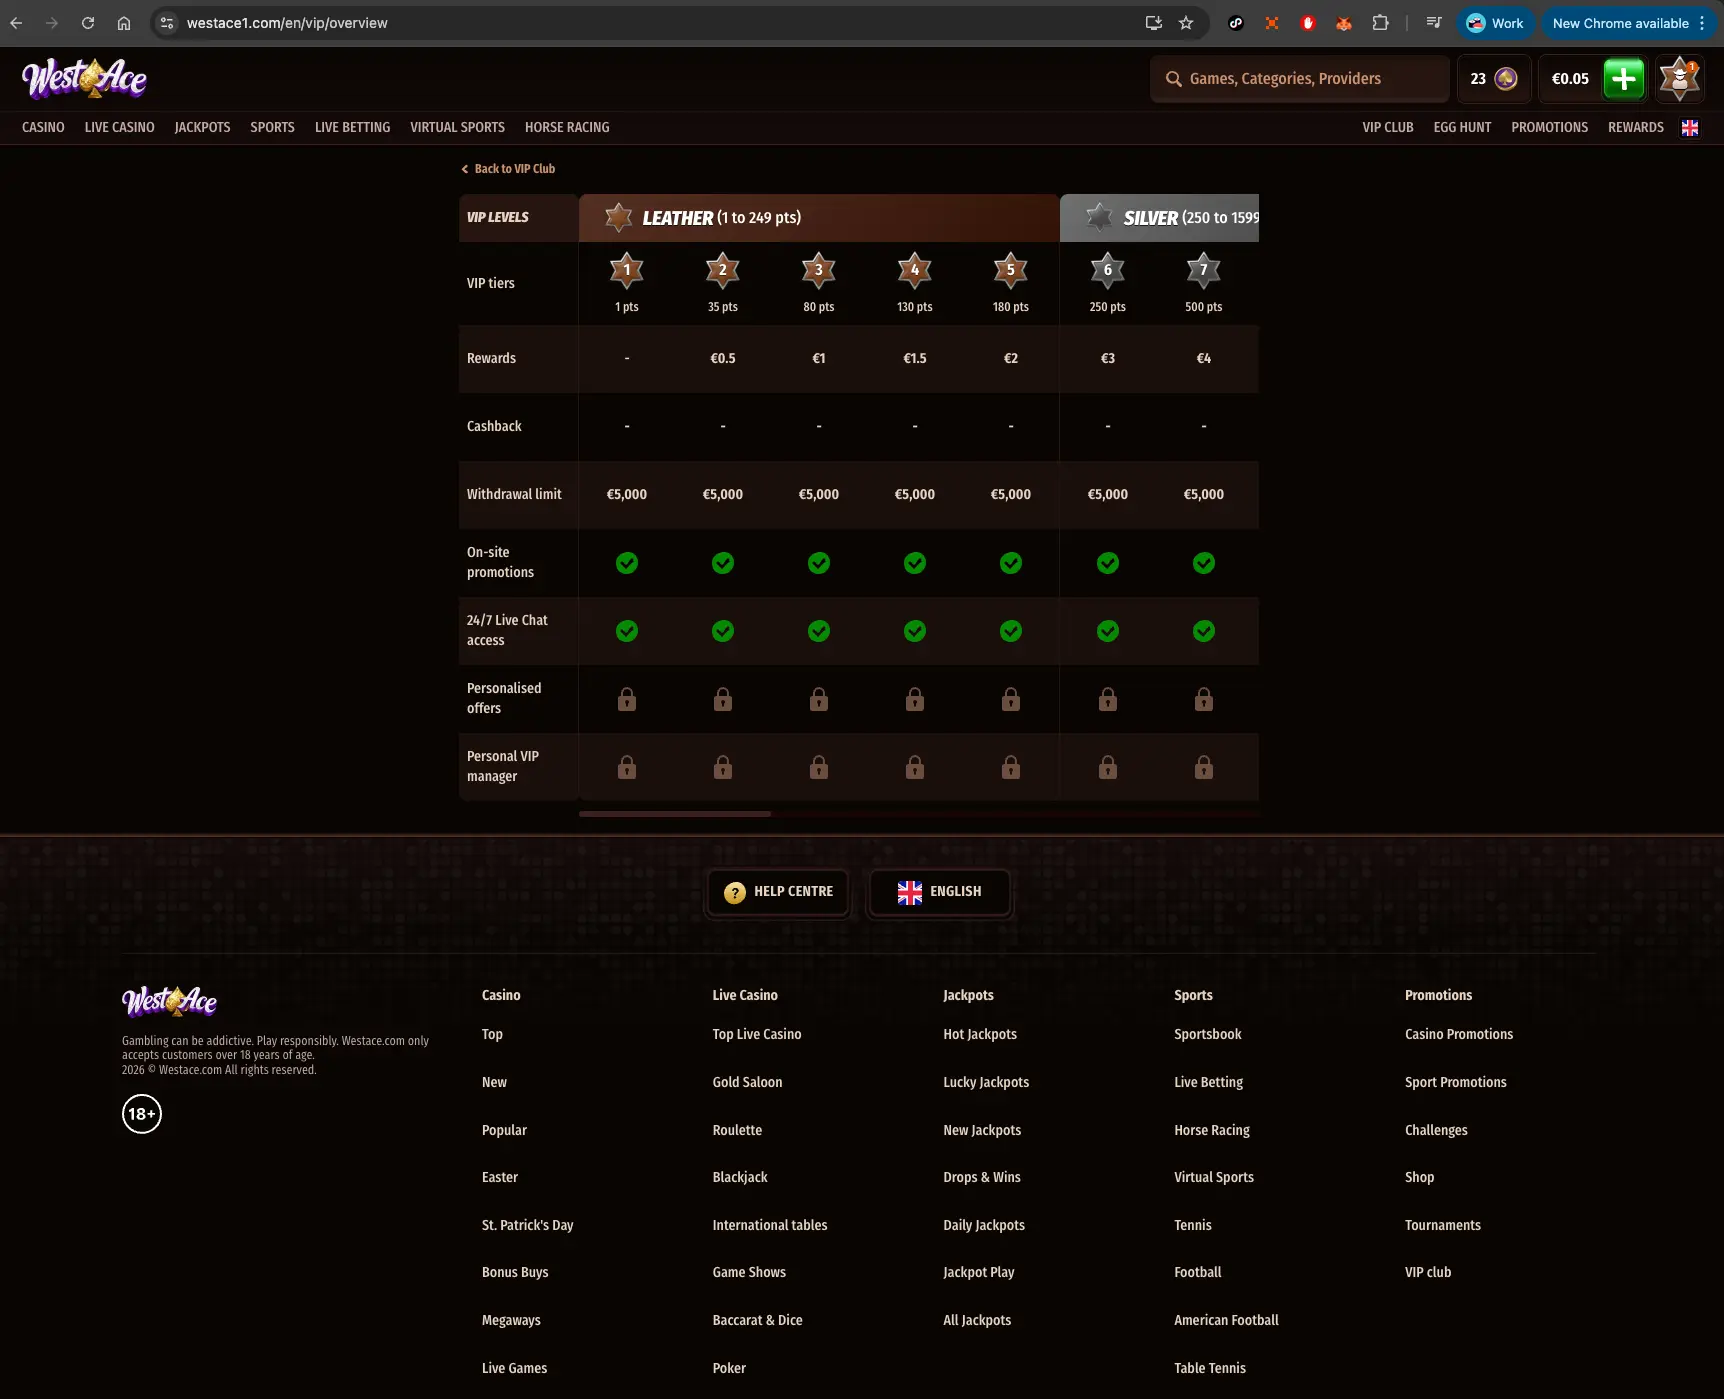Click On-site promotions checkmark under tier 5
The image size is (1724, 1399).
click(1011, 563)
